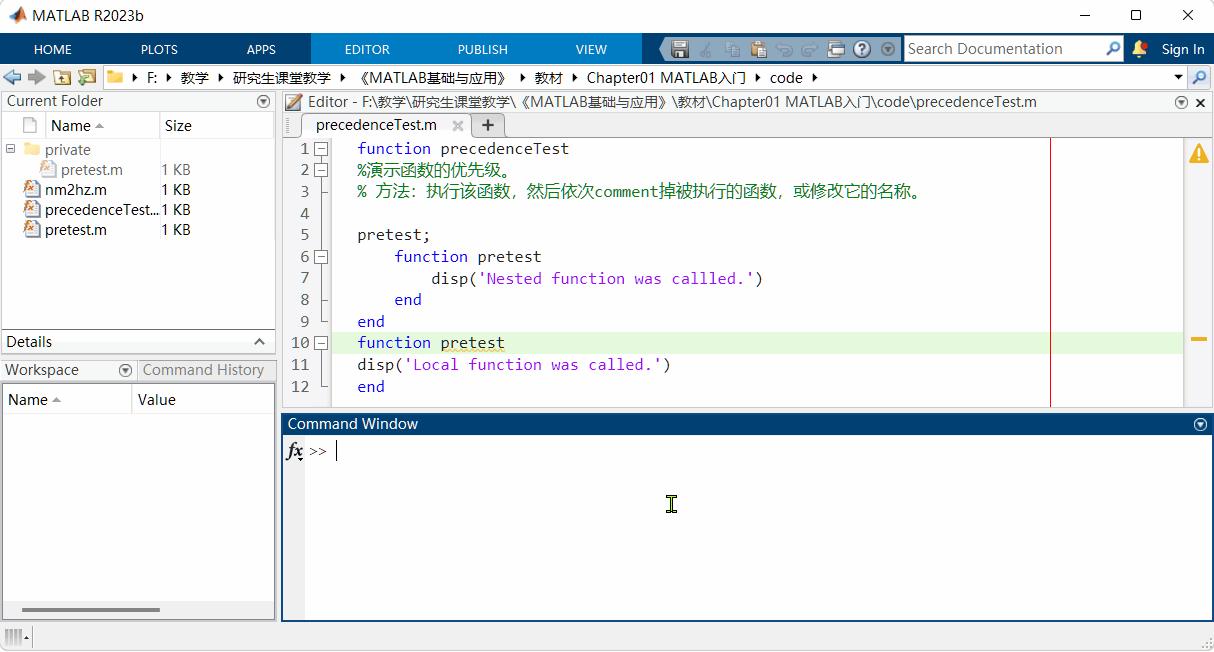Open the Current Folder panel actions menu
This screenshot has height=652, width=1214.
point(262,100)
